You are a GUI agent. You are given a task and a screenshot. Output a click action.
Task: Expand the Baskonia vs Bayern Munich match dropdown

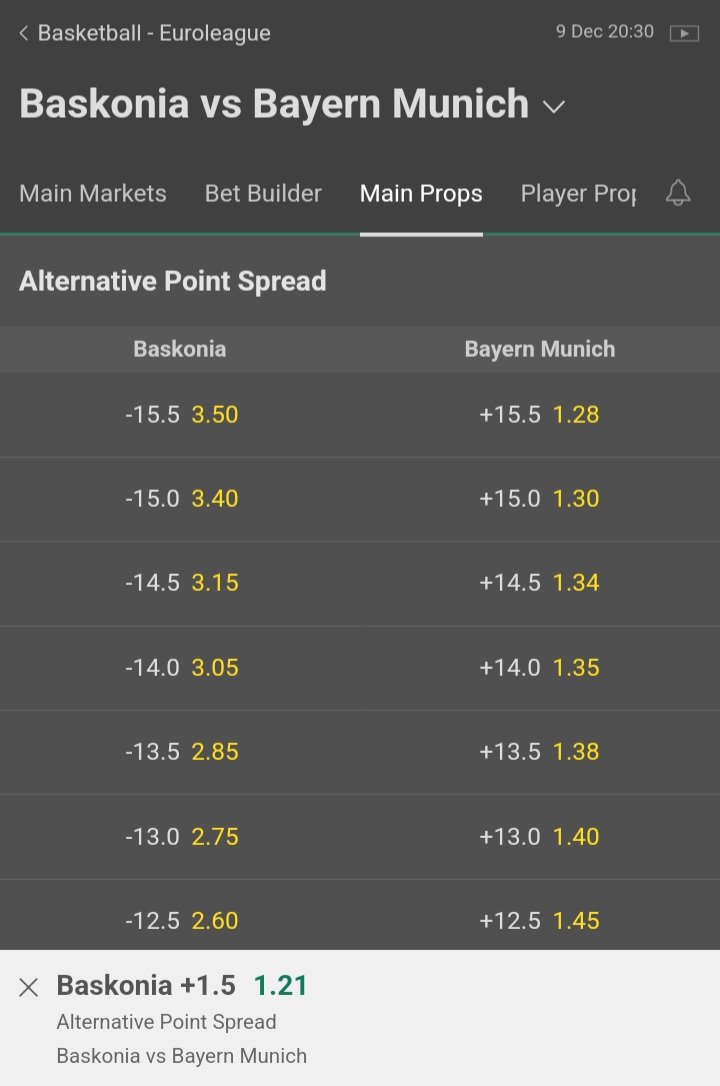click(554, 106)
